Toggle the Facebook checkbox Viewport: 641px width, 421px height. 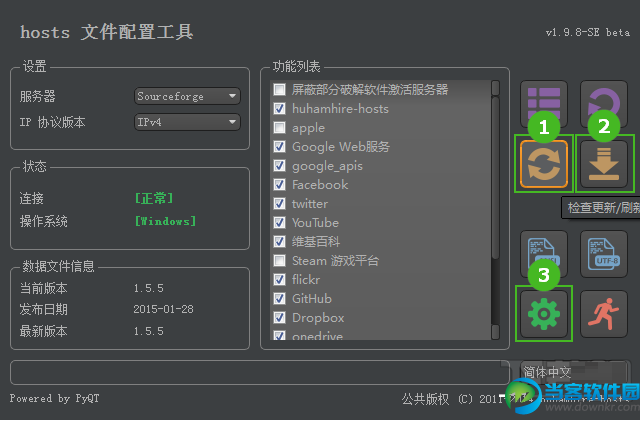pos(280,185)
